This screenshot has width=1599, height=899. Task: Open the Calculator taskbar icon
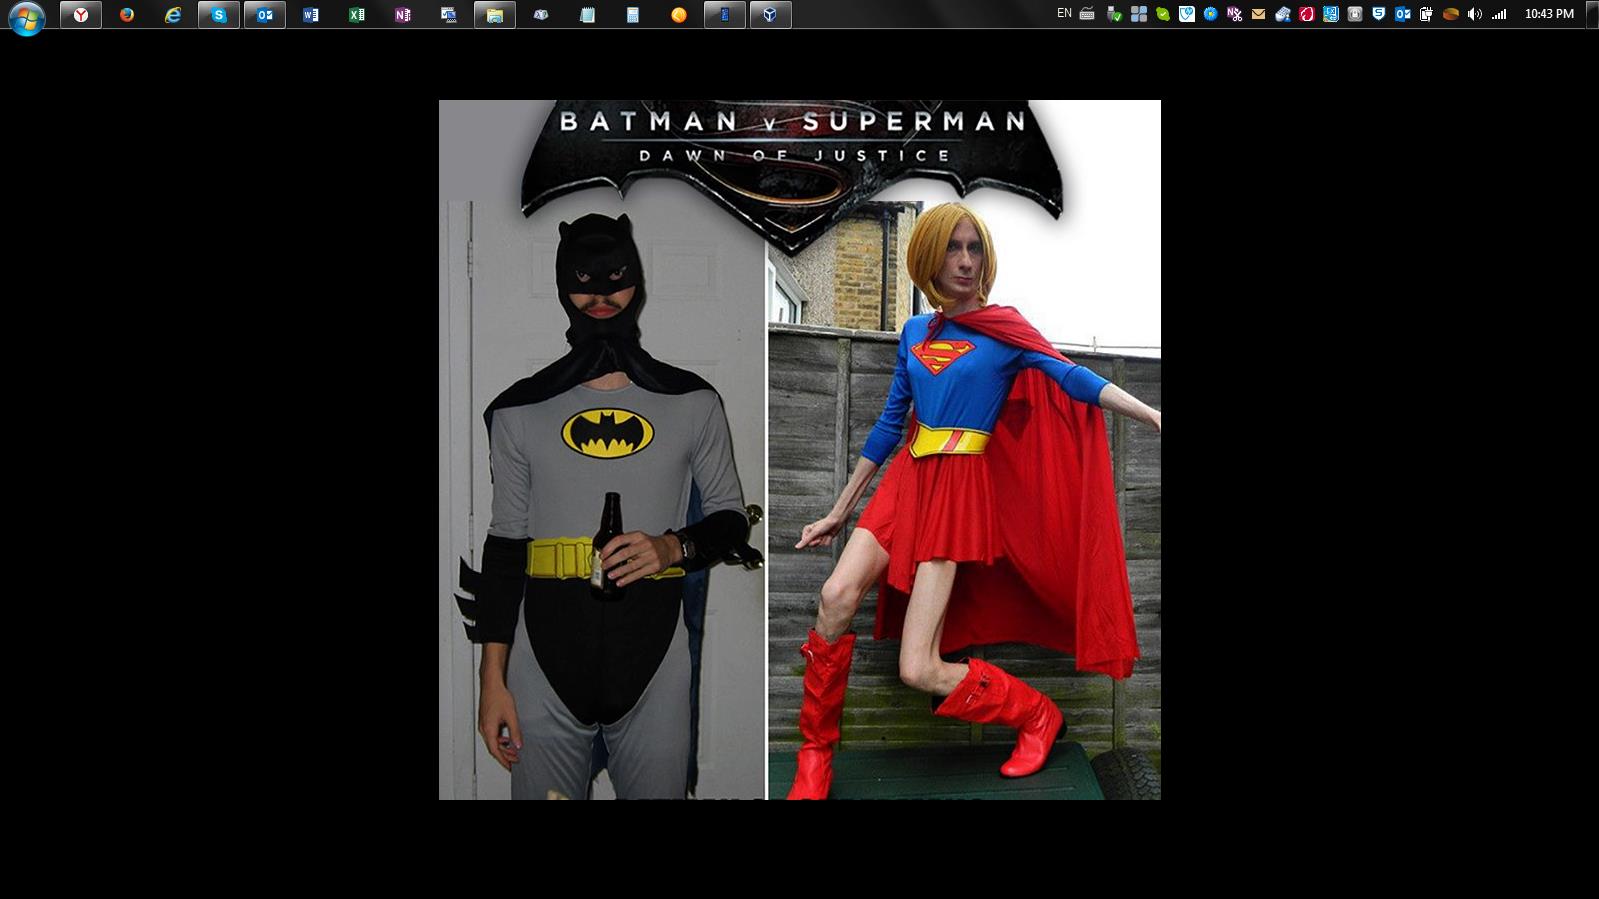tap(633, 15)
